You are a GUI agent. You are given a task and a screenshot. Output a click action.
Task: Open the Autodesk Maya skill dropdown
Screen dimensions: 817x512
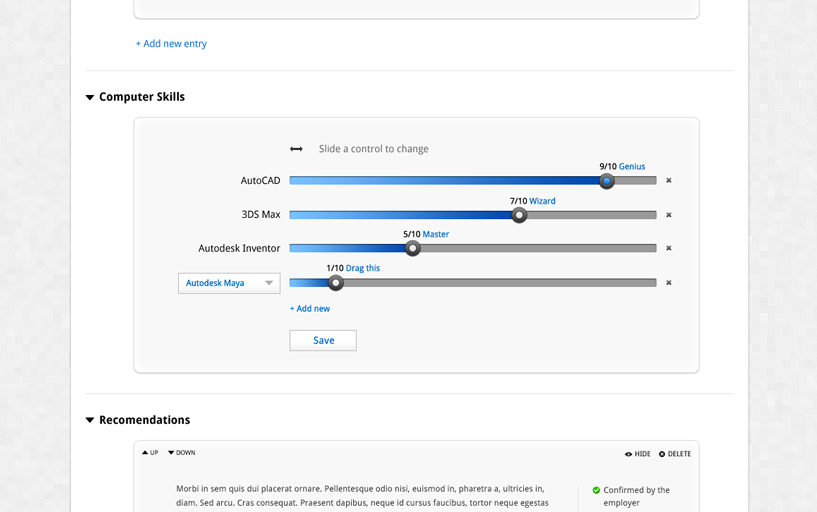(229, 283)
